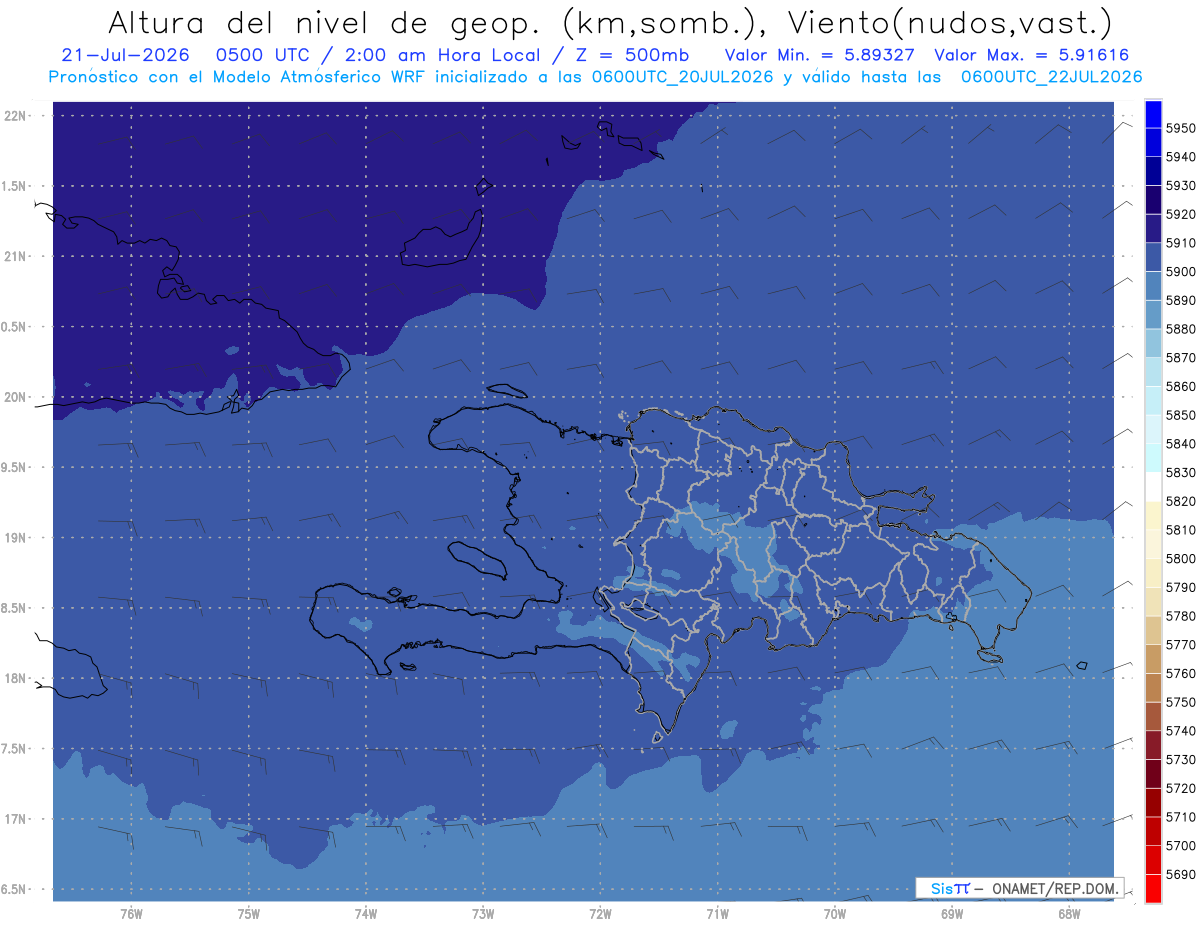Click the colorbar label '5810'
1200x927 pixels.
click(1180, 530)
